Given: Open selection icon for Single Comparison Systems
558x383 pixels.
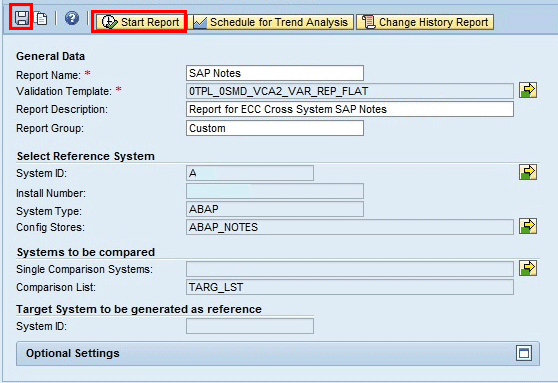Looking at the screenshot, I should coord(528,268).
